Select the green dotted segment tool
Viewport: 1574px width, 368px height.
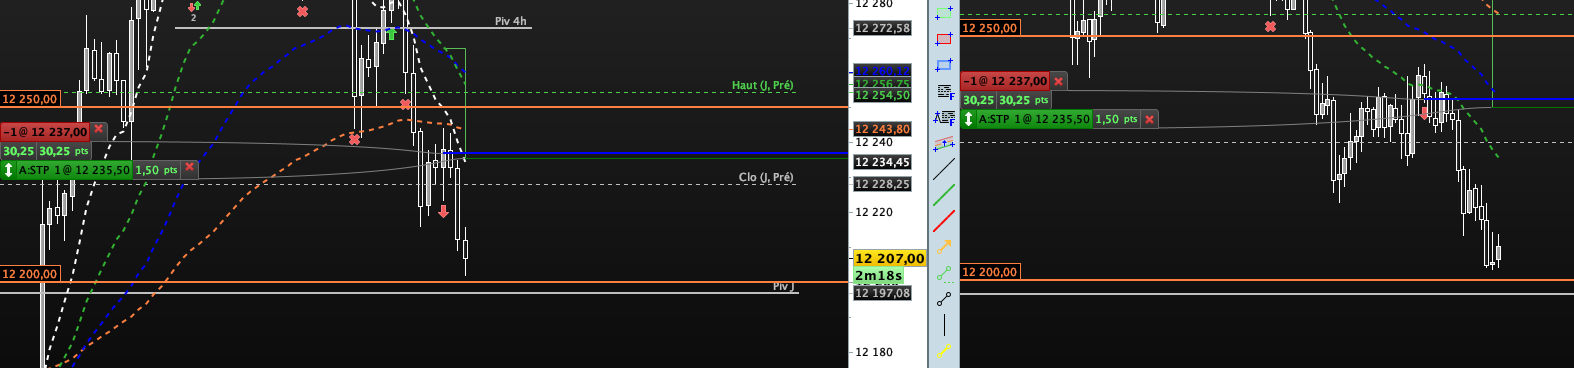pyautogui.click(x=943, y=273)
